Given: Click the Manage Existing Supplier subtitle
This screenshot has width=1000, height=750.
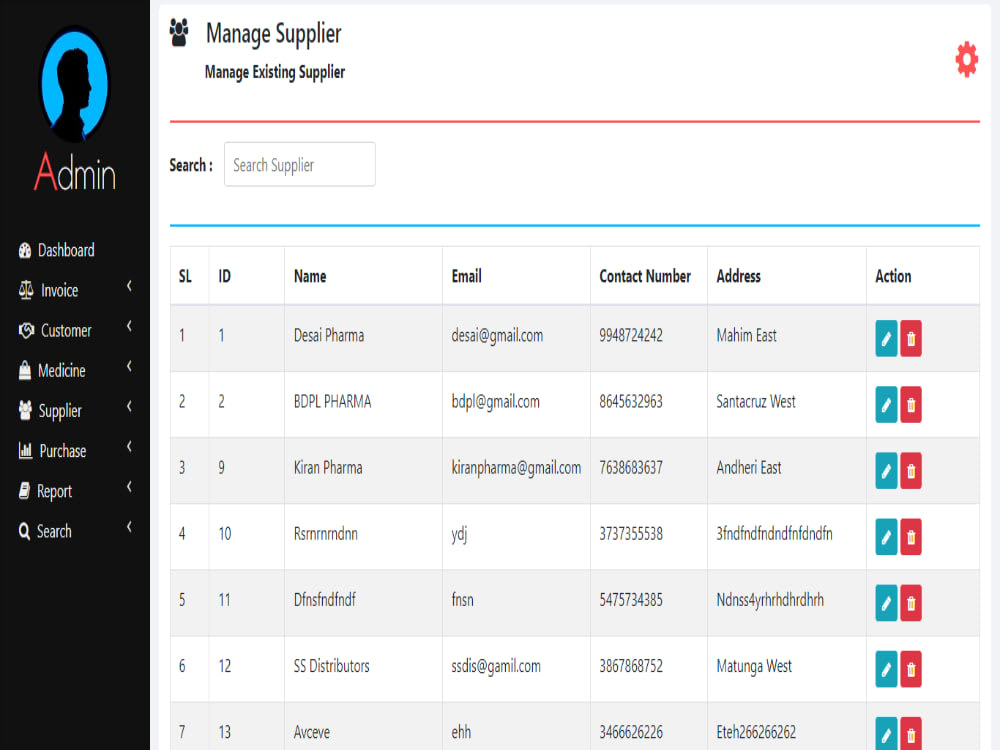Looking at the screenshot, I should [x=275, y=72].
